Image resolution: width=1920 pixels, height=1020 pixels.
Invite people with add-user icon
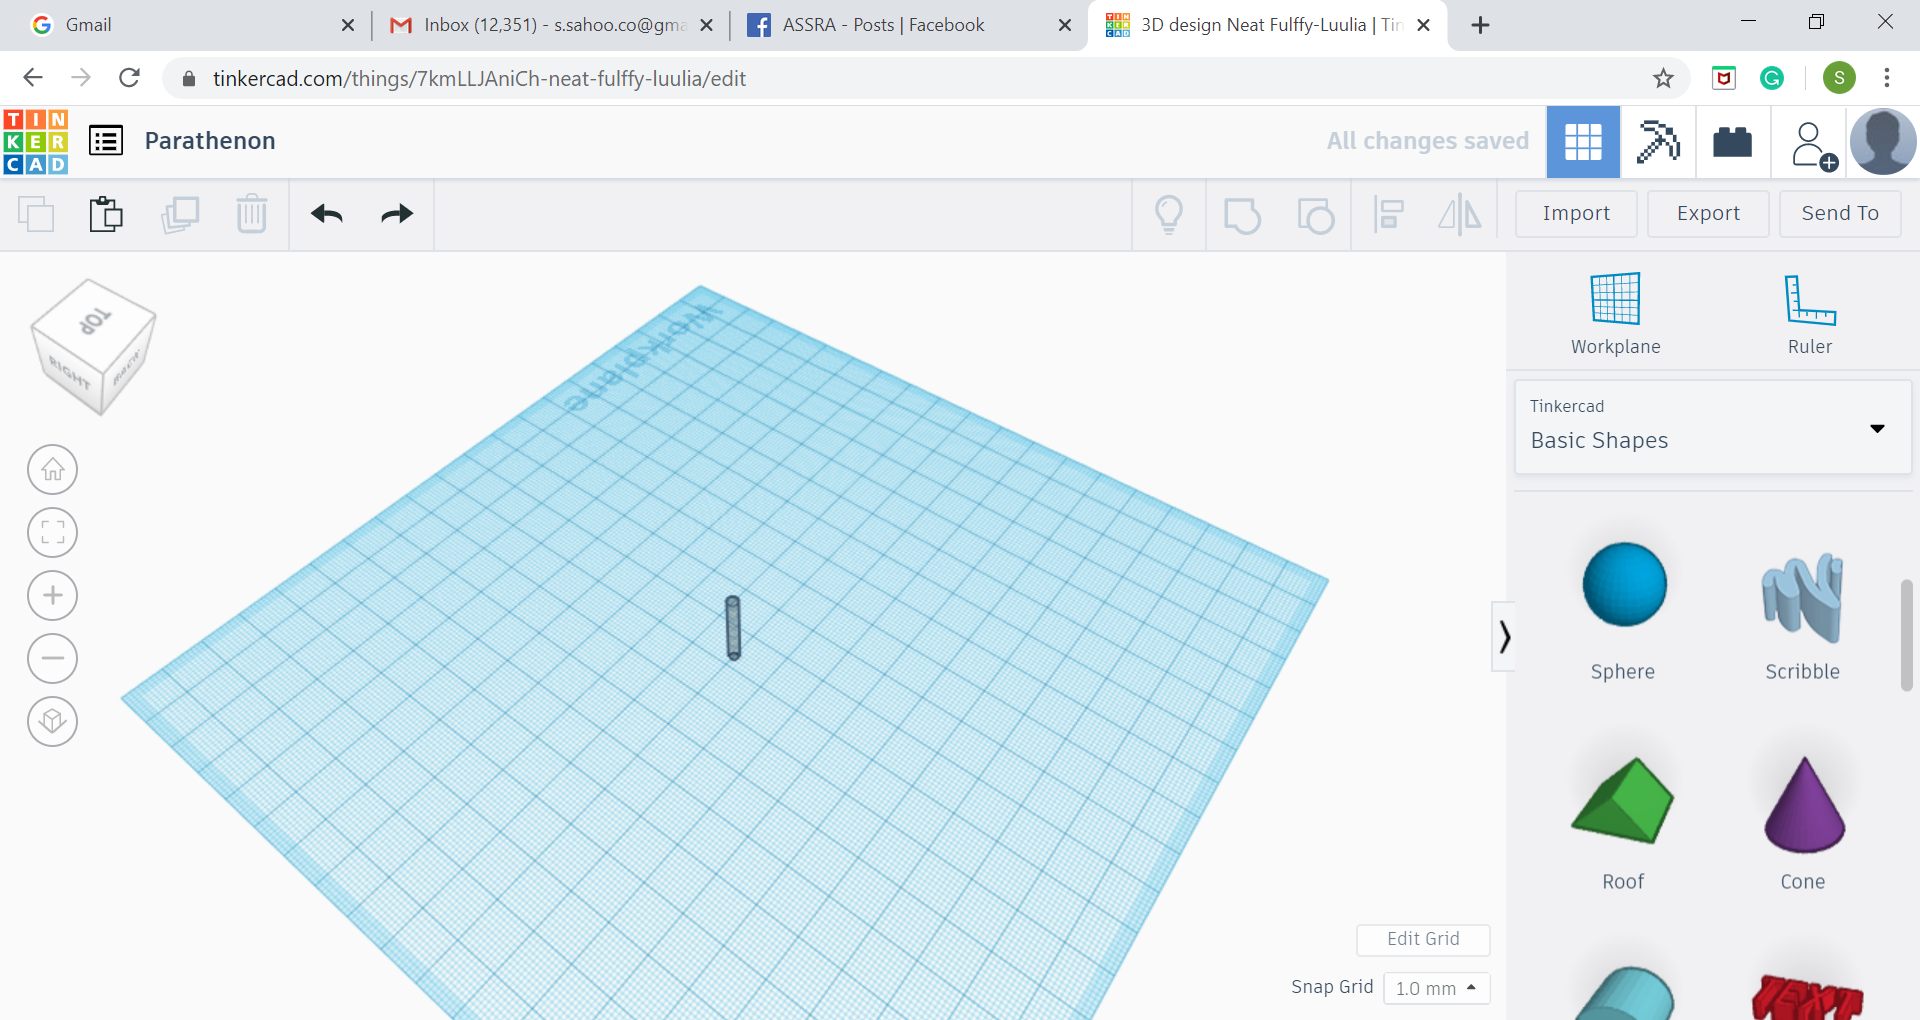click(1813, 146)
